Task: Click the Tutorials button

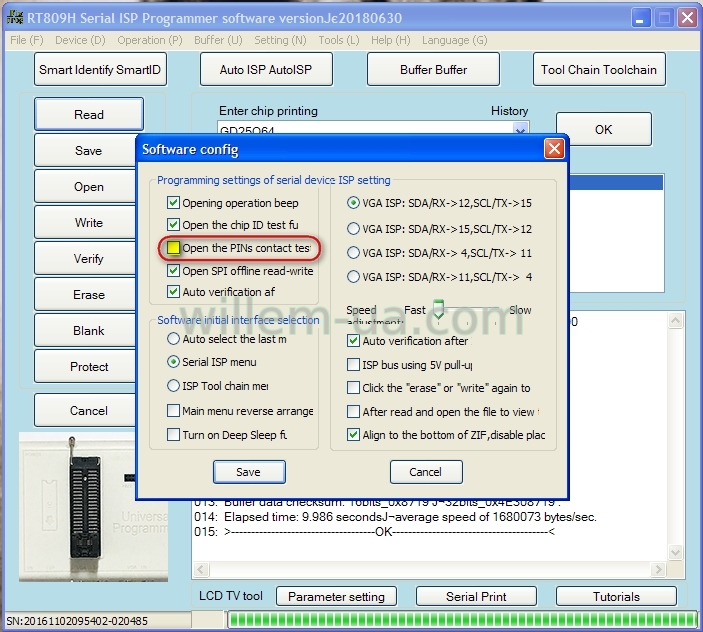Action: click(616, 596)
